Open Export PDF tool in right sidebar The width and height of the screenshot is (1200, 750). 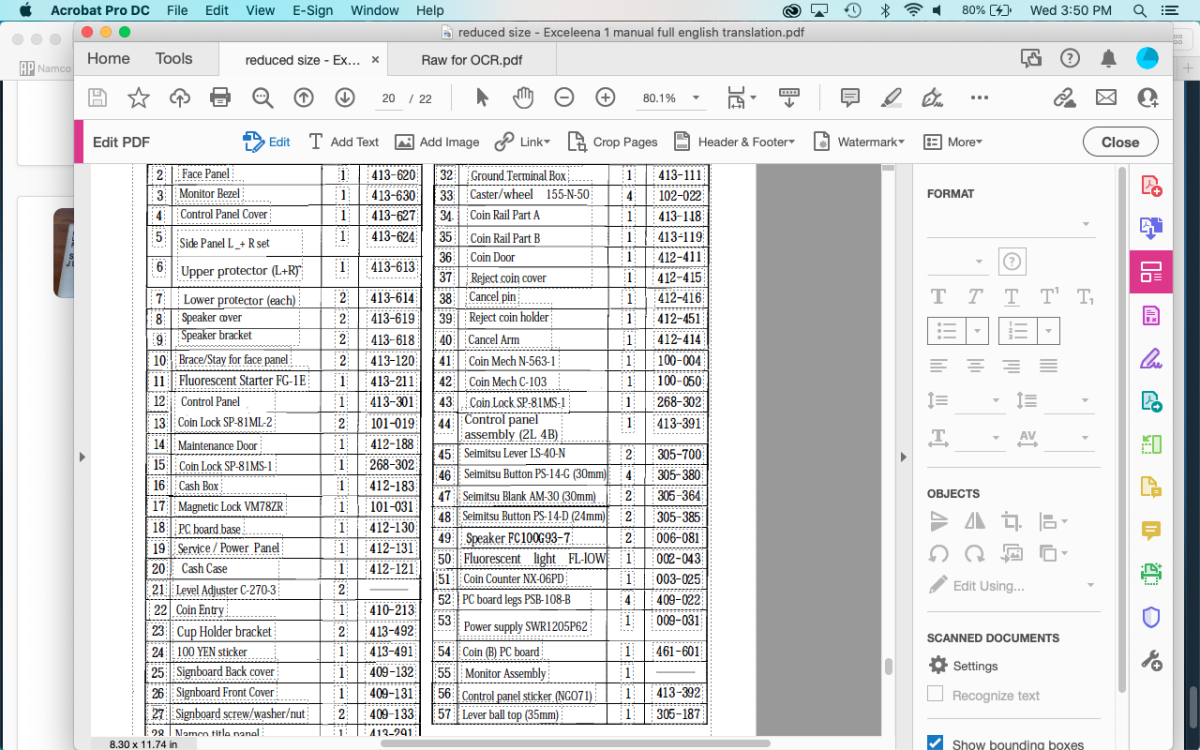coord(1150,229)
